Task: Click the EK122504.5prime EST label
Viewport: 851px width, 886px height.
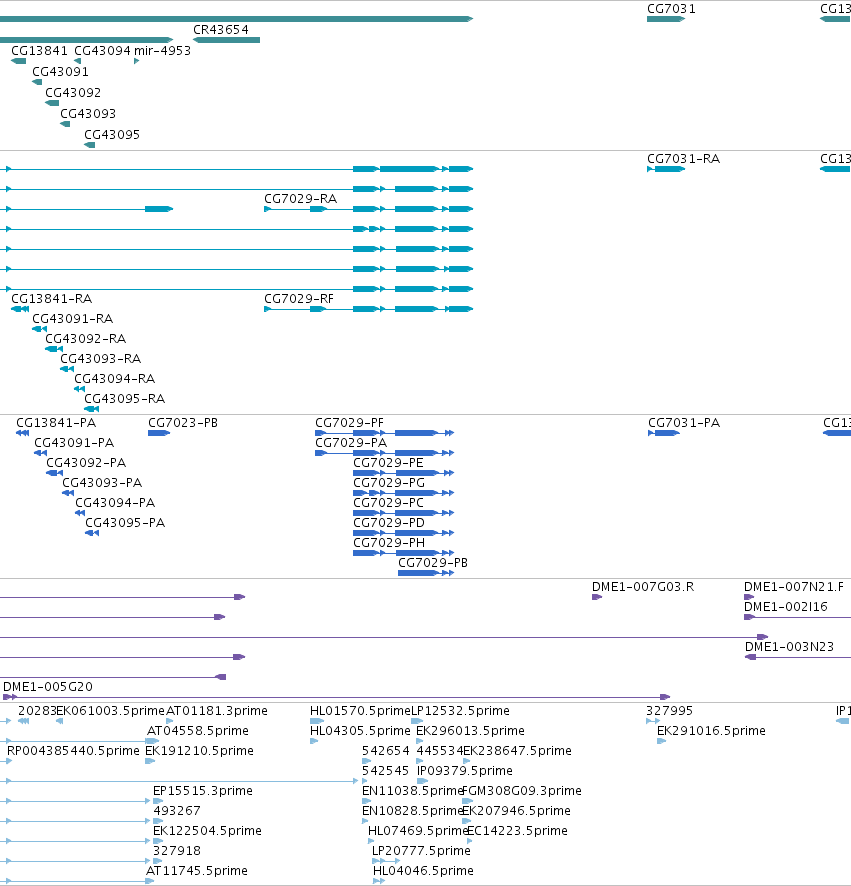Action: click(207, 831)
